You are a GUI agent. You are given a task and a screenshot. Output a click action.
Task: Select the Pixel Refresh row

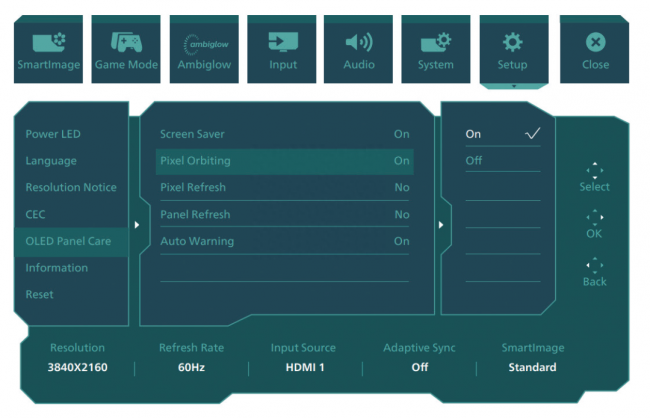coord(285,187)
